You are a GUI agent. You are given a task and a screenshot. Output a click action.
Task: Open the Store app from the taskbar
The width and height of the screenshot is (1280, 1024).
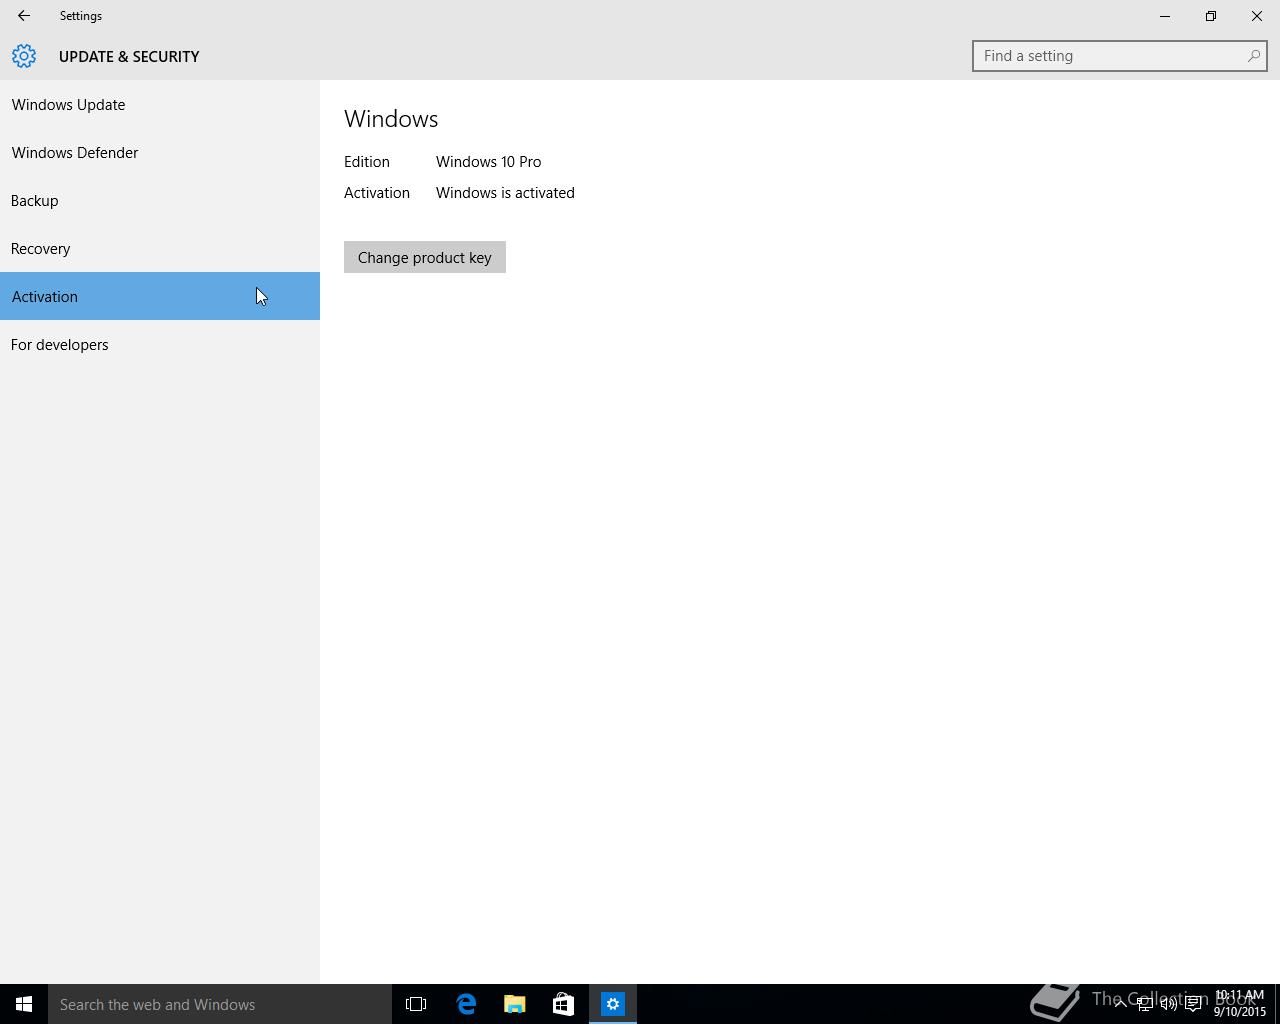(563, 1004)
